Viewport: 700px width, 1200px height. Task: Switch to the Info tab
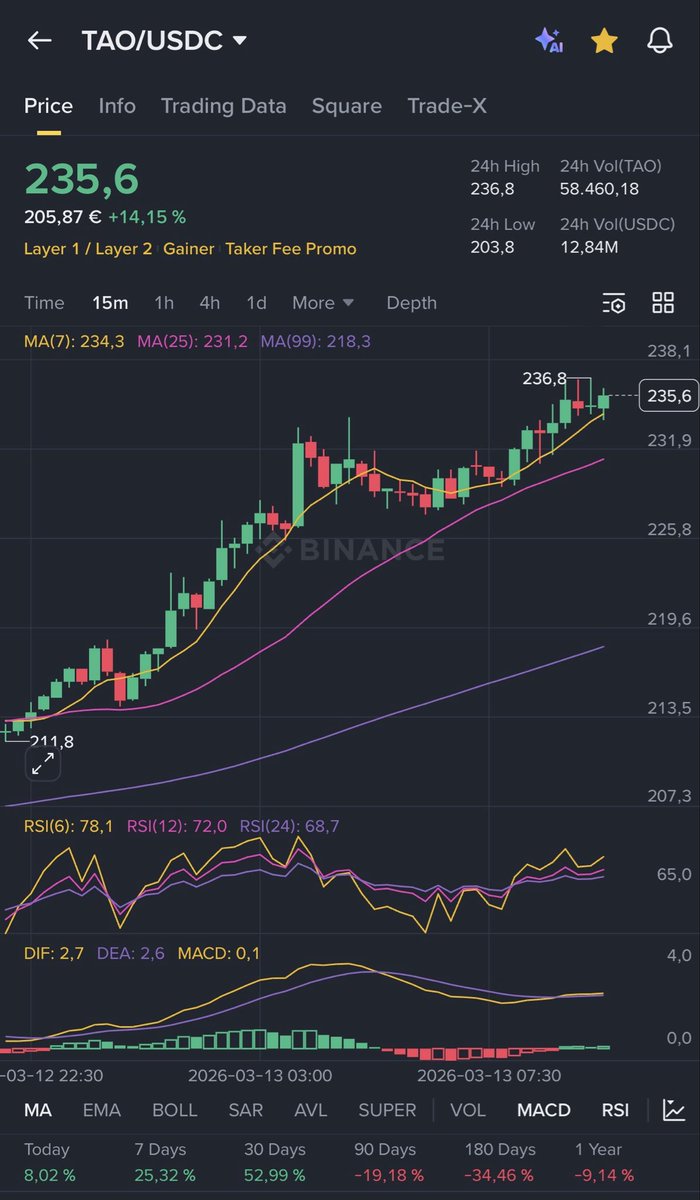pos(117,106)
